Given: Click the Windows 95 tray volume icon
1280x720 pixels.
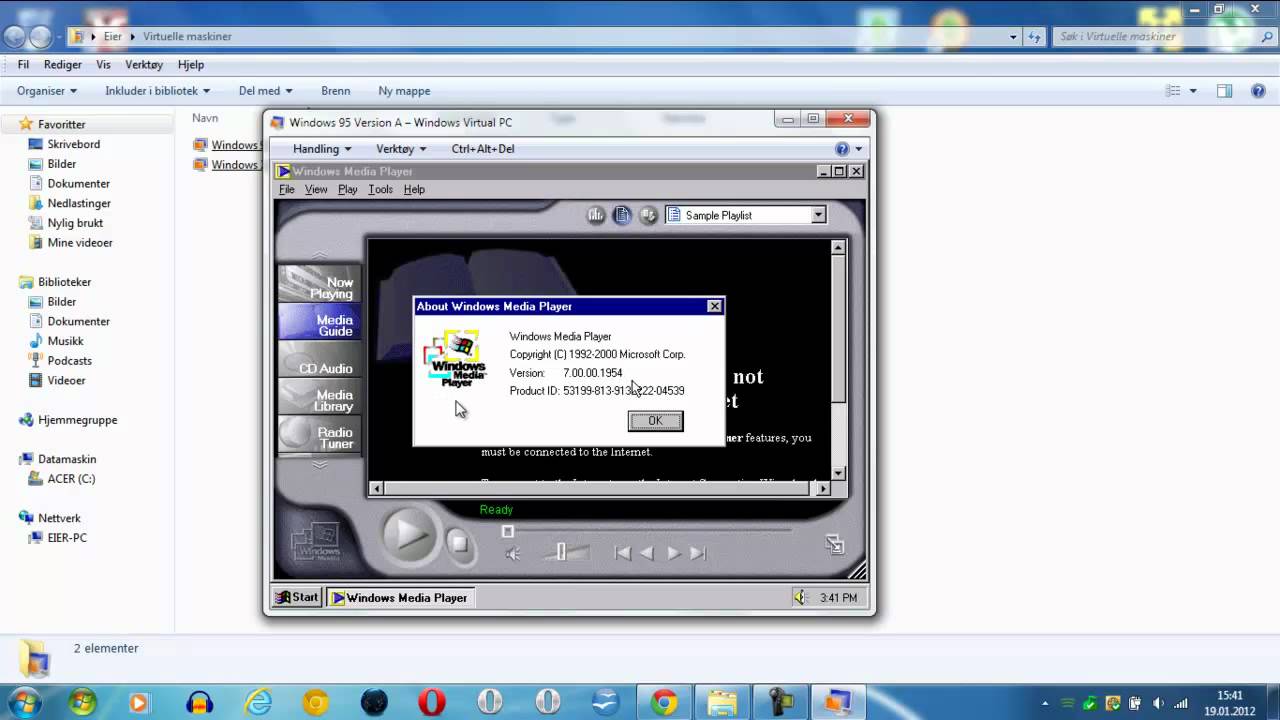Looking at the screenshot, I should [x=799, y=598].
